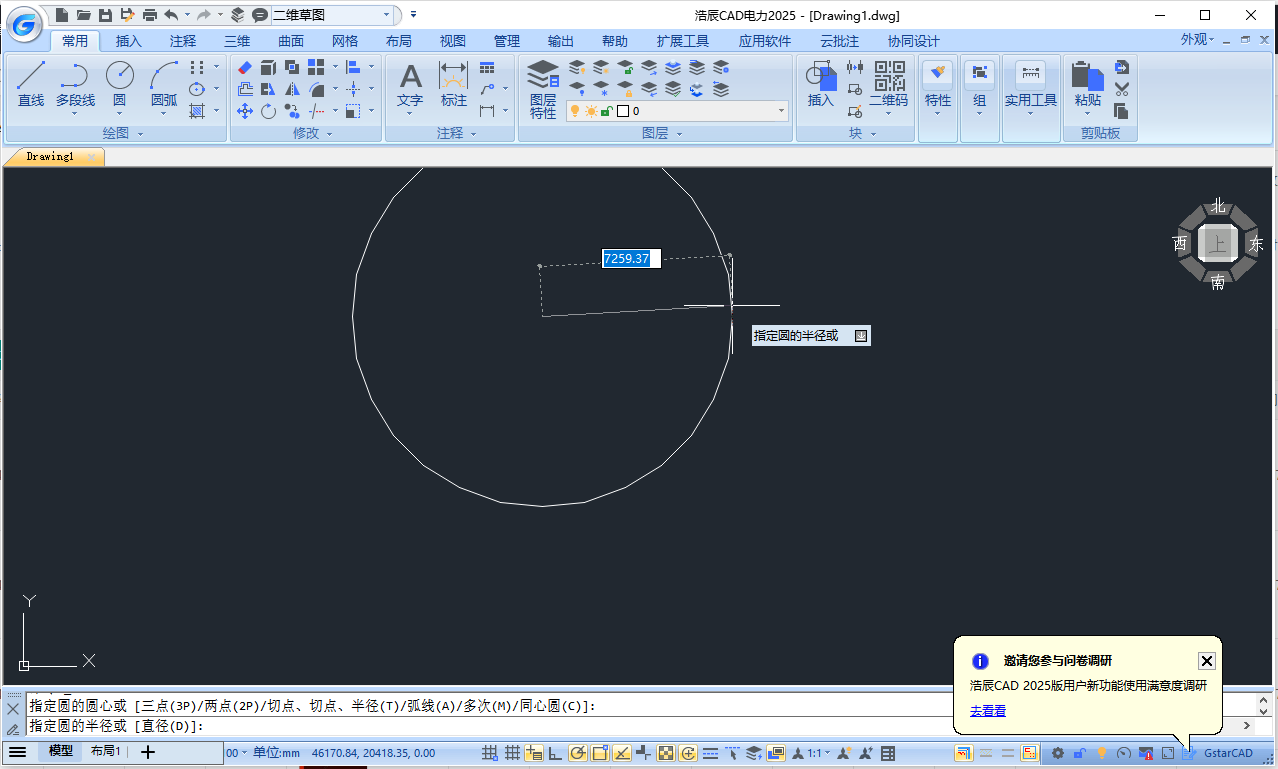Select the Rotate tool icon
Image resolution: width=1278 pixels, height=769 pixels.
(268, 111)
